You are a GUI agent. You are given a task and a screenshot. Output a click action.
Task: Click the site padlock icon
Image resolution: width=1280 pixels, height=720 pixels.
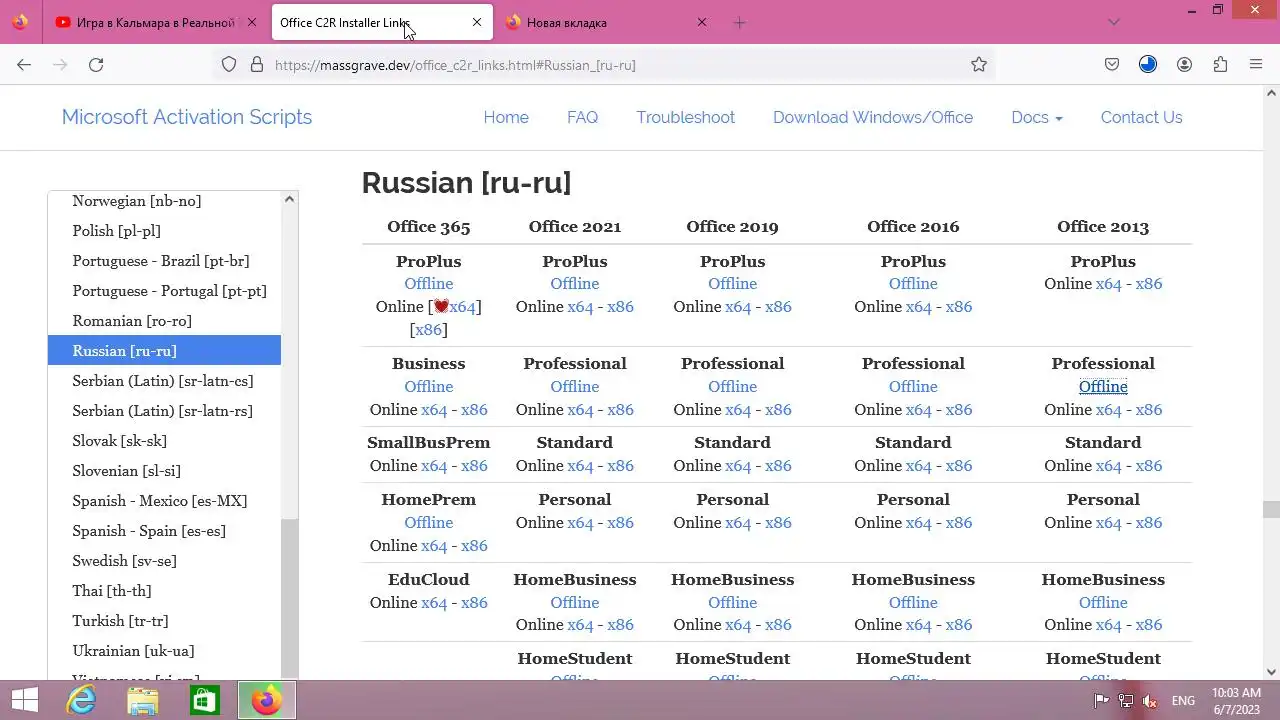[257, 65]
